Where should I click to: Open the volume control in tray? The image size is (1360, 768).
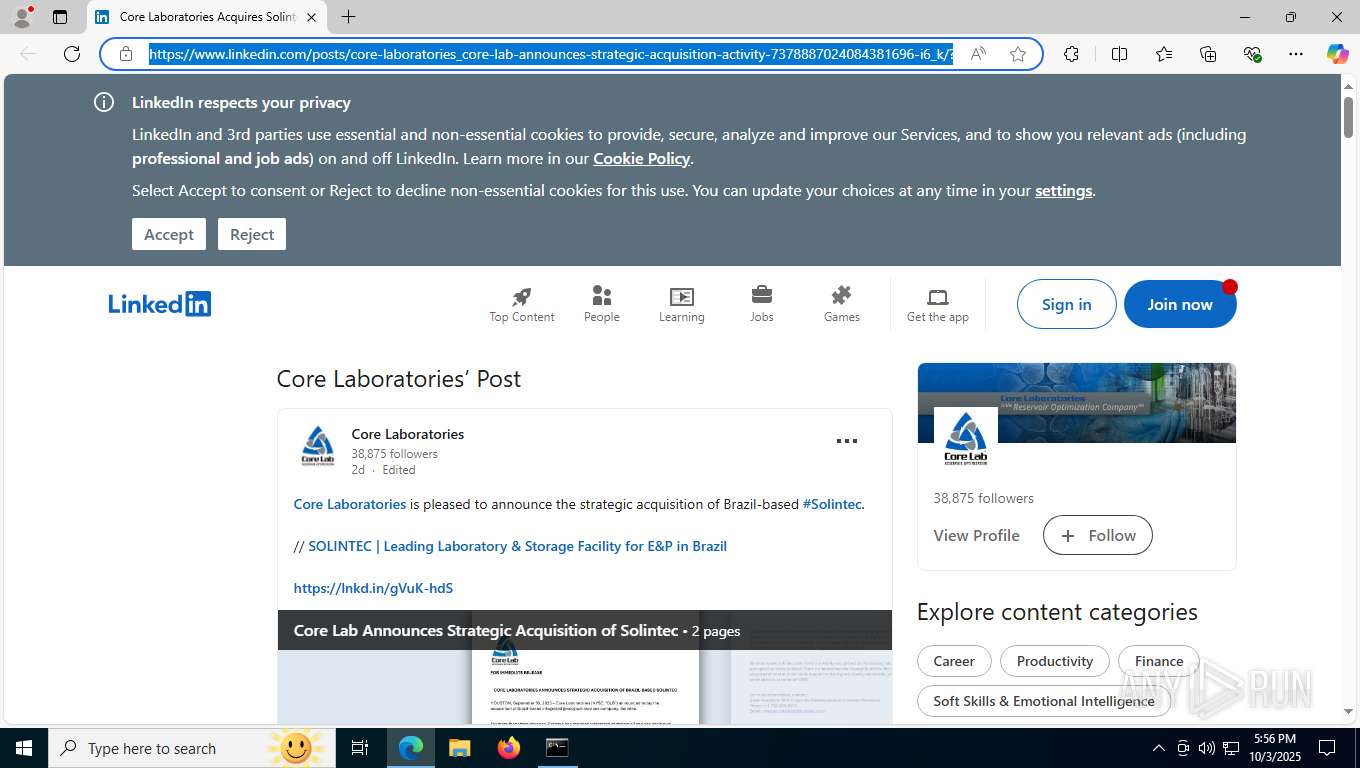tap(1206, 748)
